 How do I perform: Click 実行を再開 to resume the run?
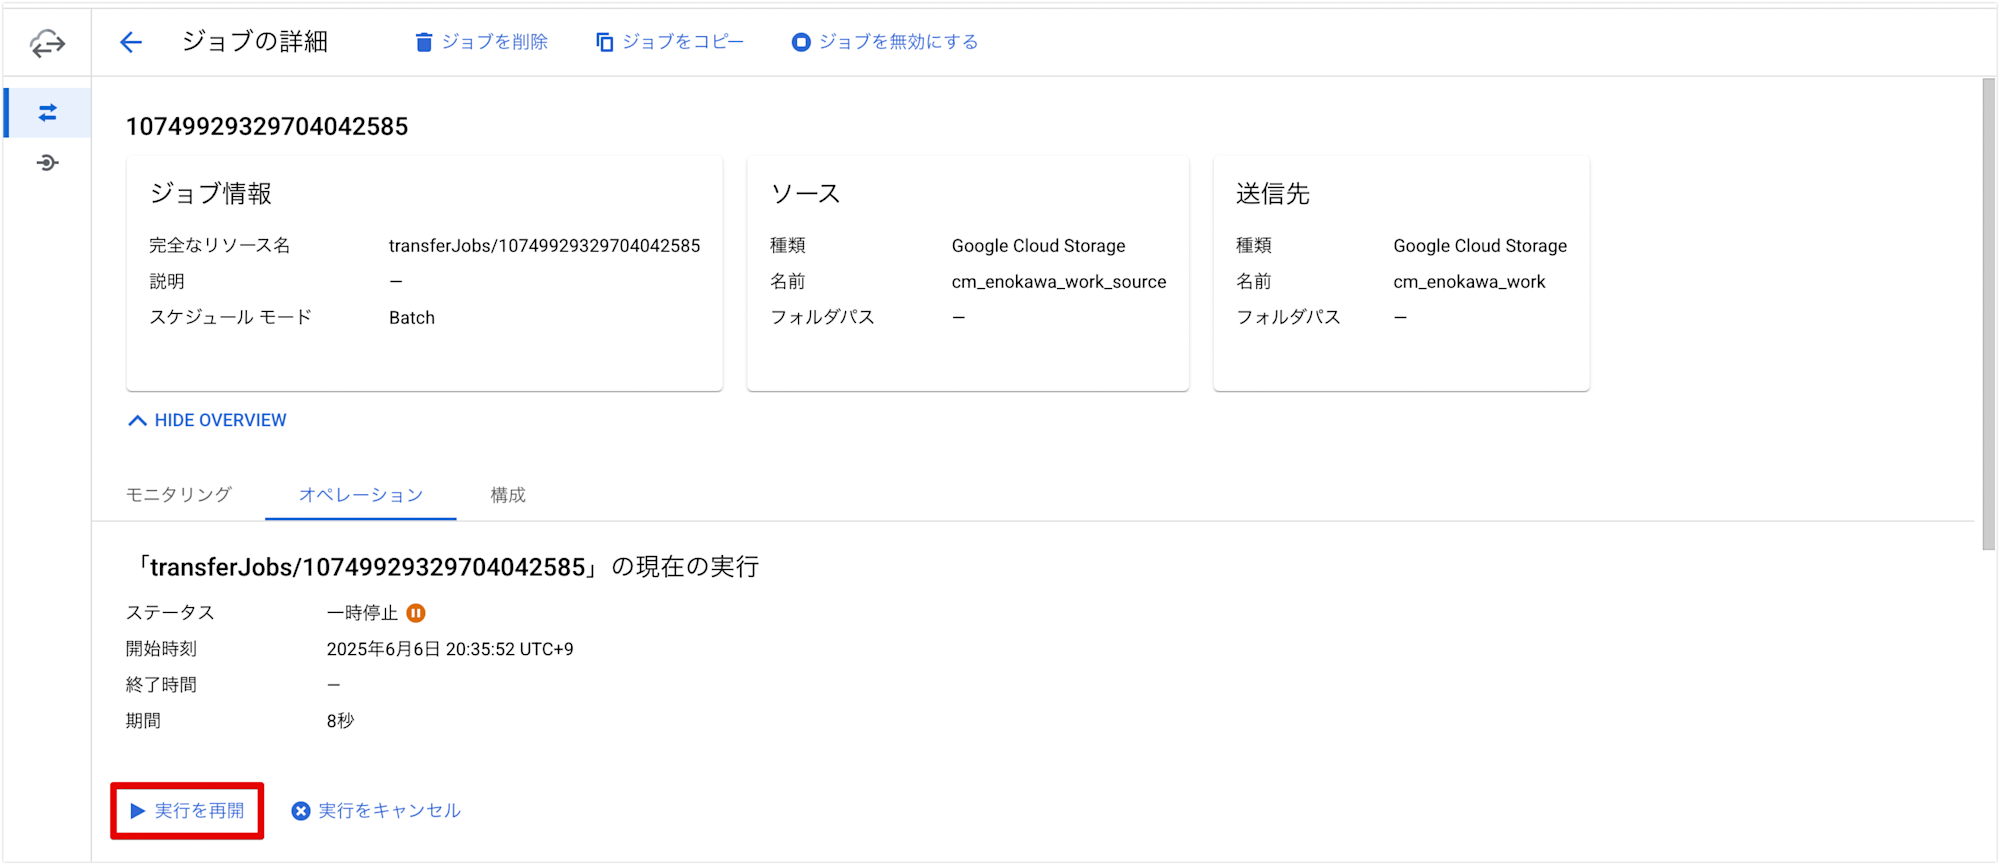tap(187, 810)
